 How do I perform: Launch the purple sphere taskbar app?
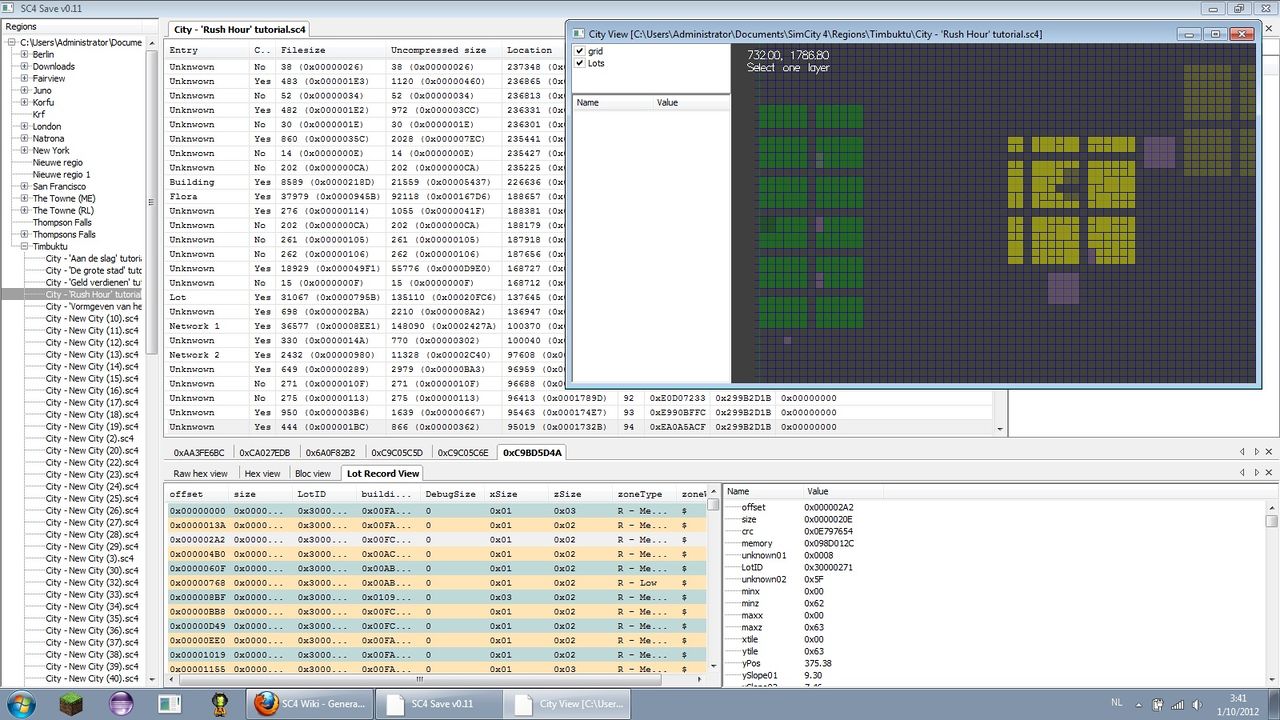click(x=121, y=703)
